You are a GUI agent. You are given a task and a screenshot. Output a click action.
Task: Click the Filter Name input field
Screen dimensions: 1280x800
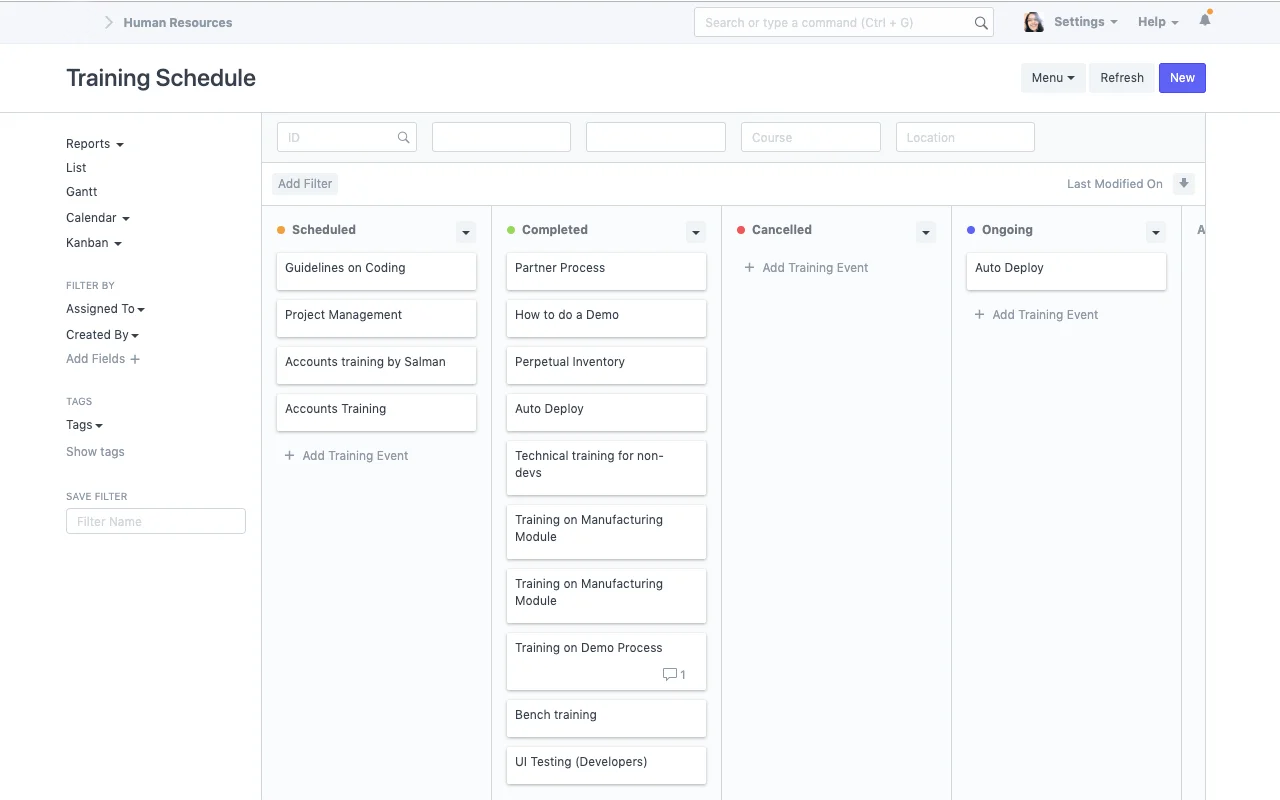(x=156, y=521)
